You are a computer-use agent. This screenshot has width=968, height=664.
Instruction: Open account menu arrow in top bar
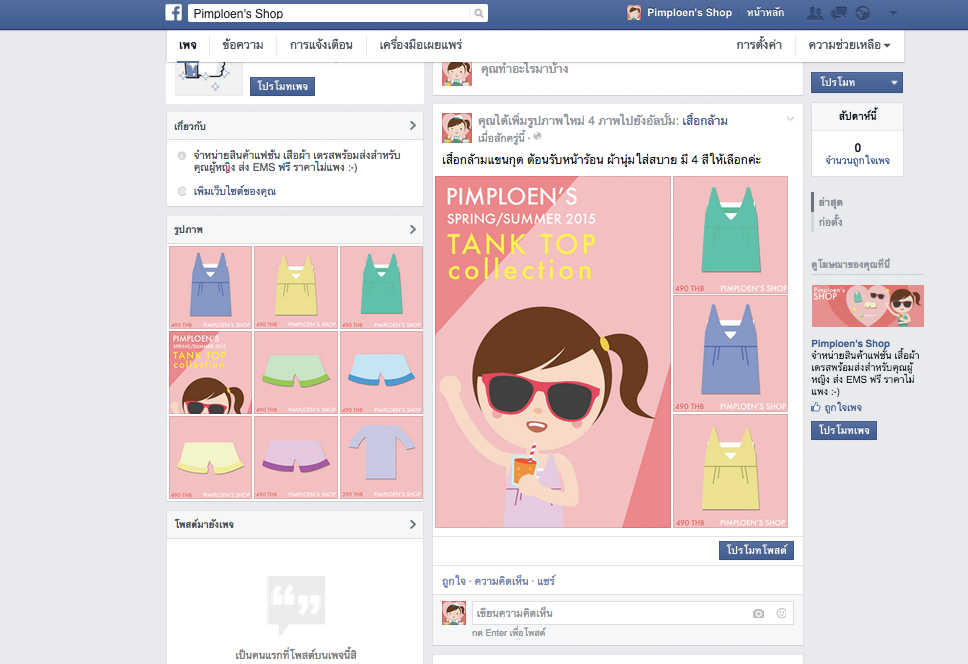[893, 12]
